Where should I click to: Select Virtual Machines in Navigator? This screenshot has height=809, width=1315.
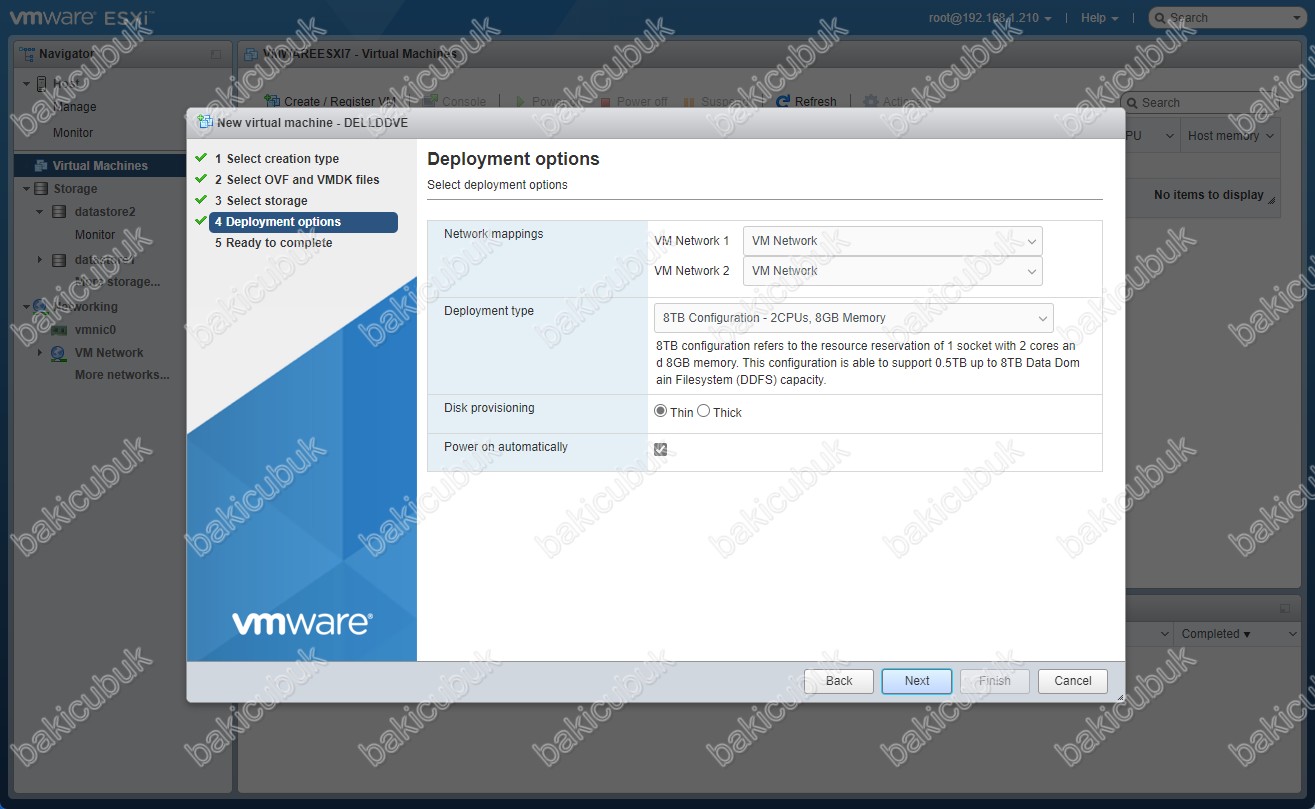pyautogui.click(x=100, y=166)
